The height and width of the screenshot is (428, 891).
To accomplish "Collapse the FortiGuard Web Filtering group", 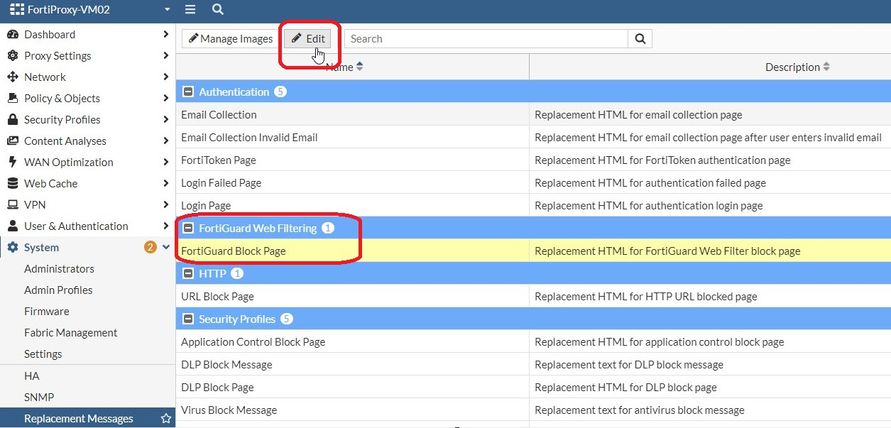I will pos(188,228).
